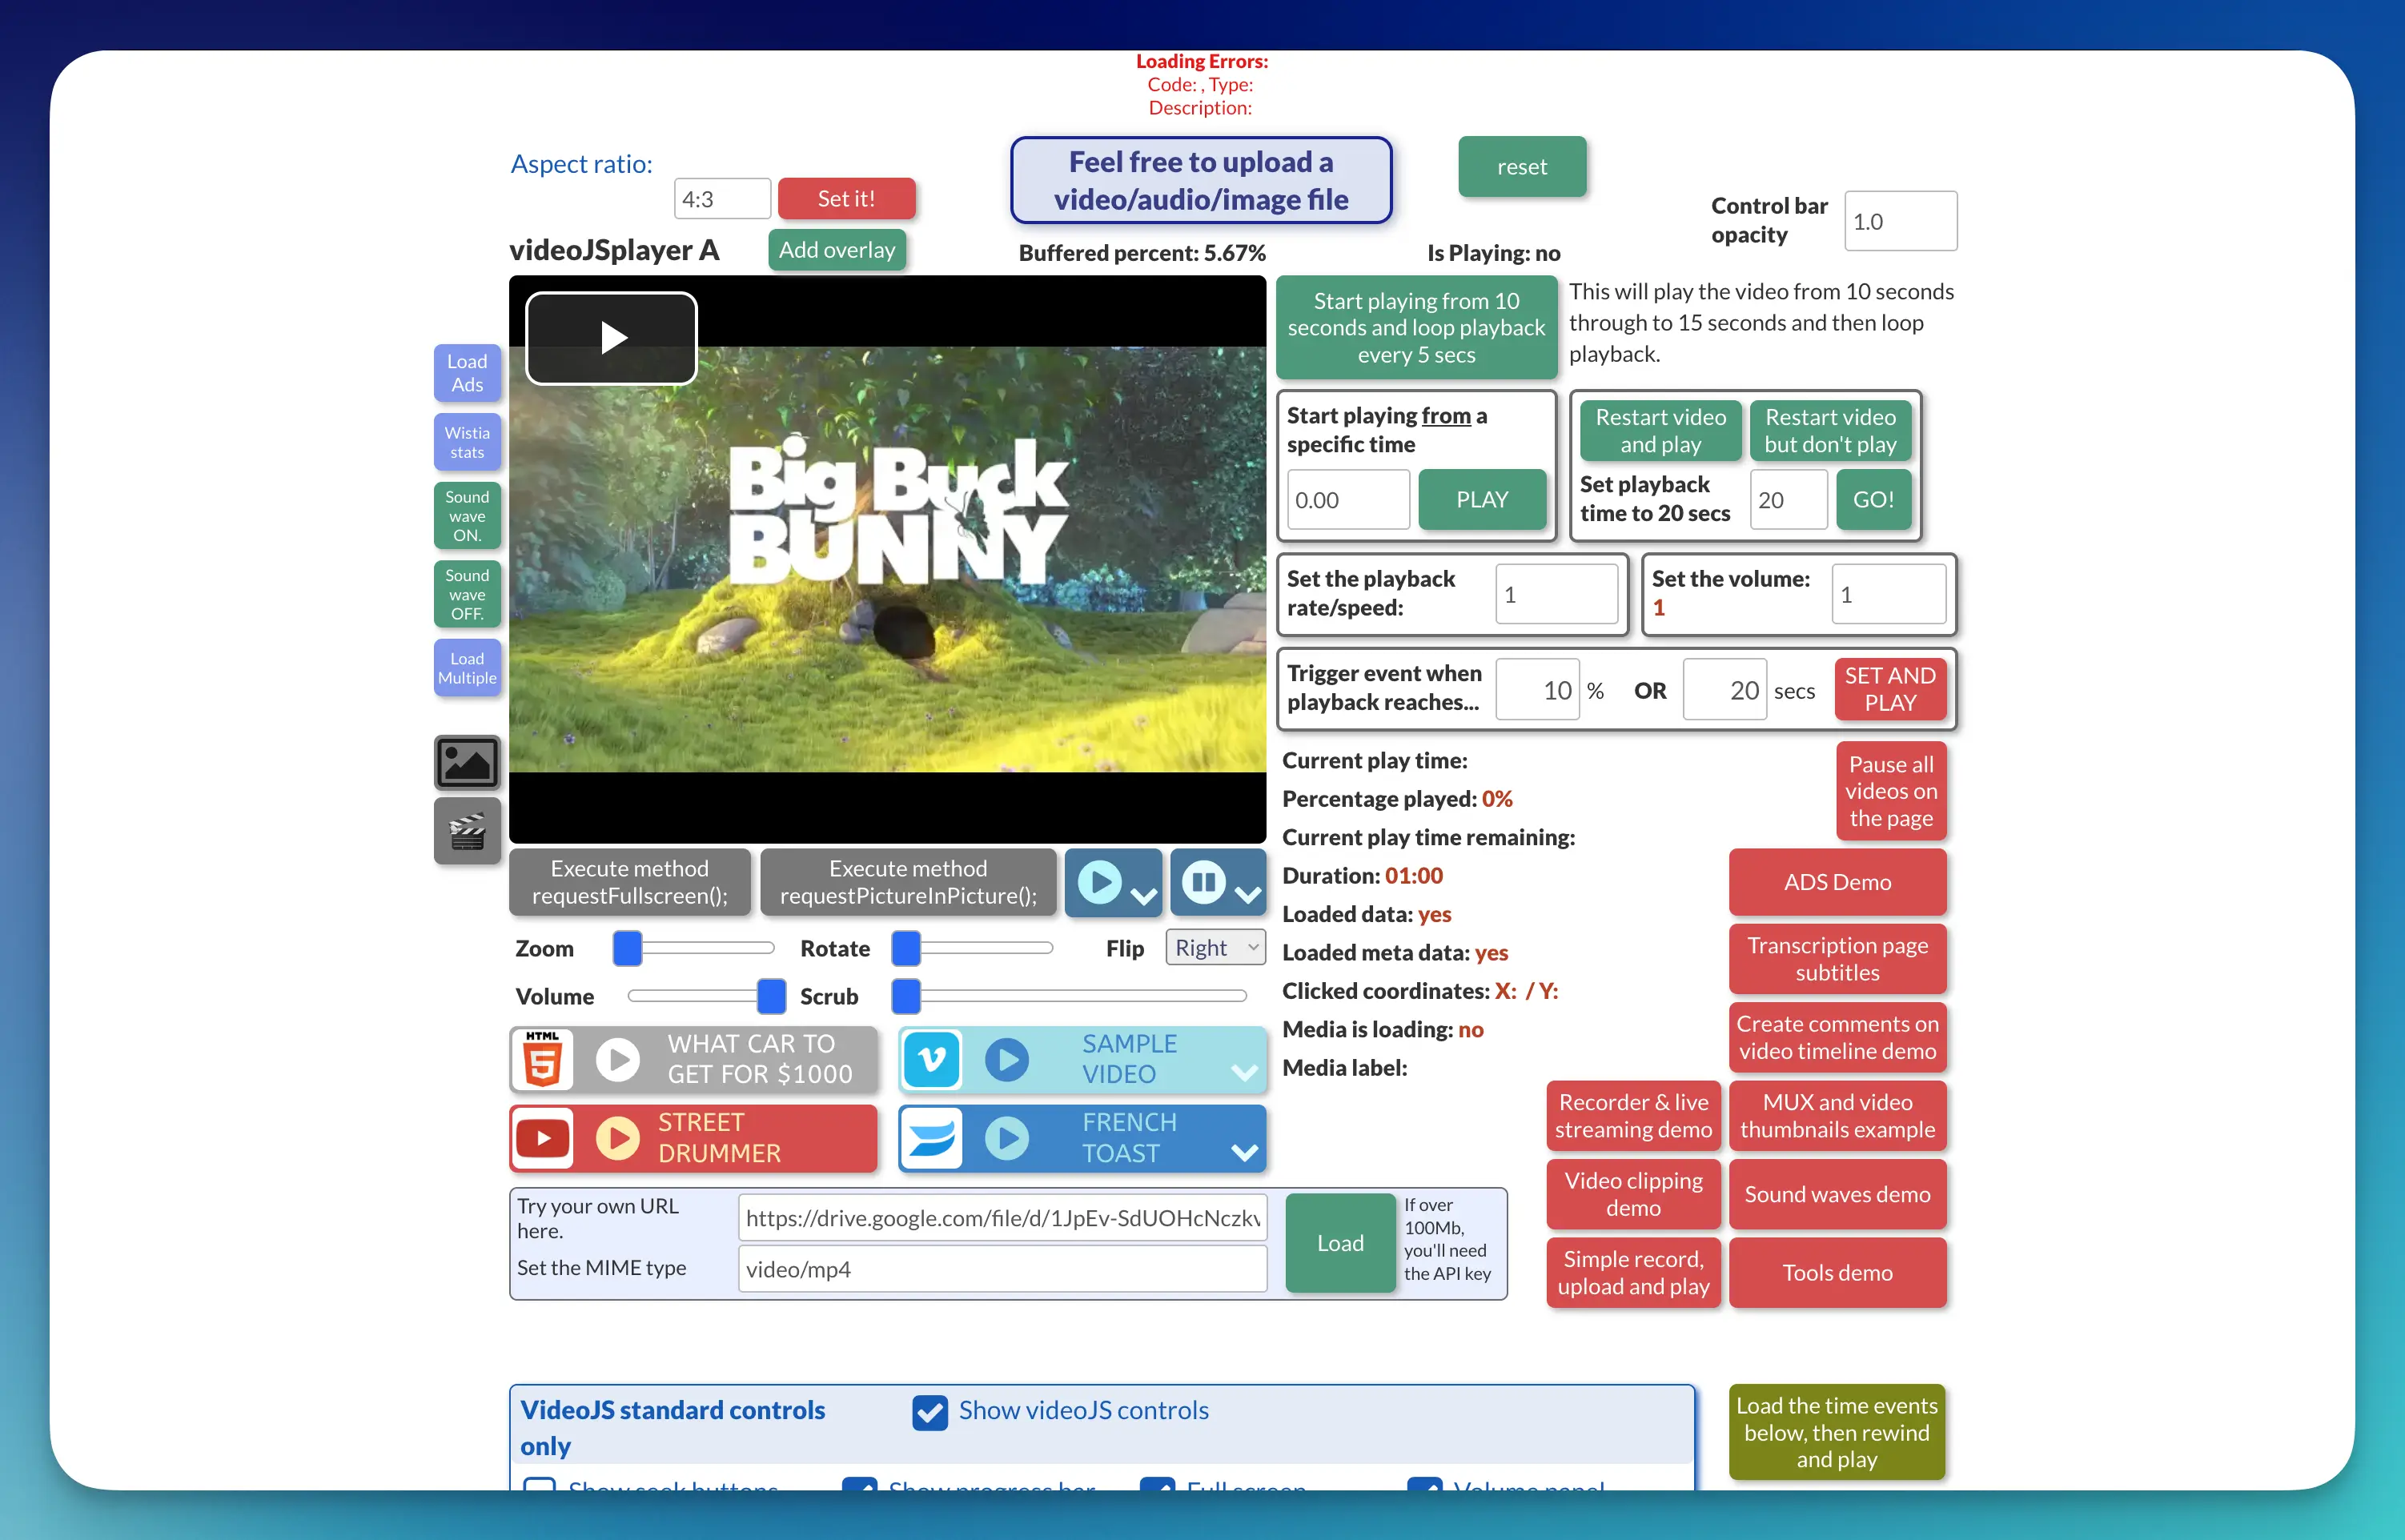Open Create comments on video timeline demo
The width and height of the screenshot is (2405, 1540).
click(x=1838, y=1037)
